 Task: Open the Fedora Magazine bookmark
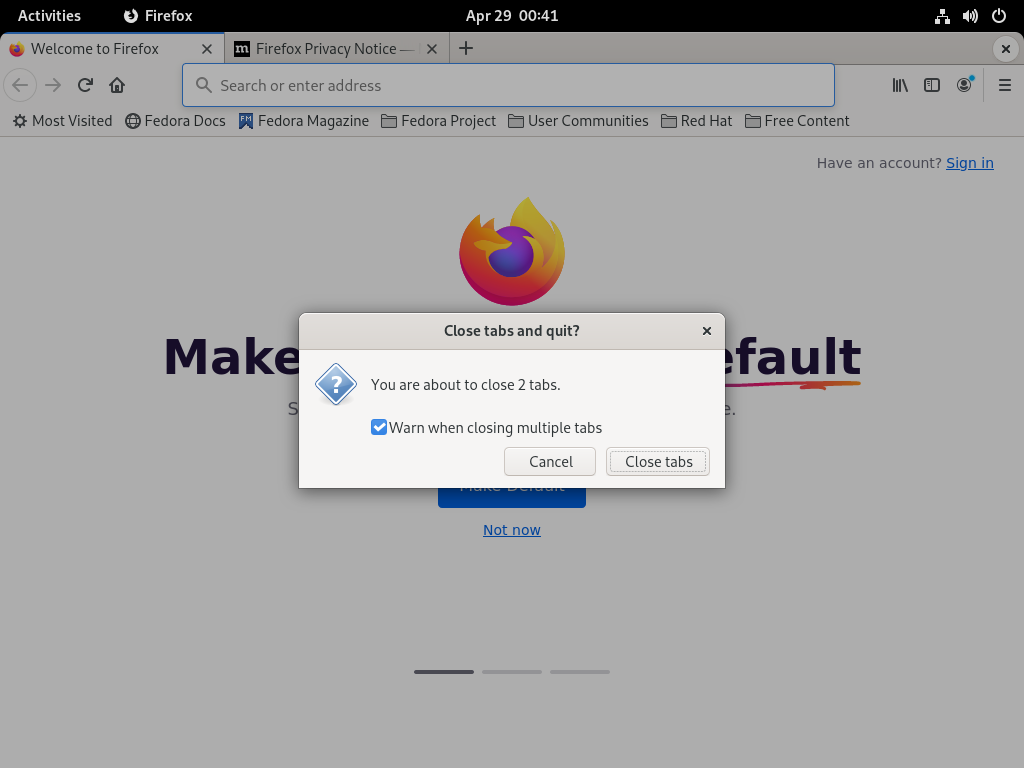pyautogui.click(x=304, y=121)
